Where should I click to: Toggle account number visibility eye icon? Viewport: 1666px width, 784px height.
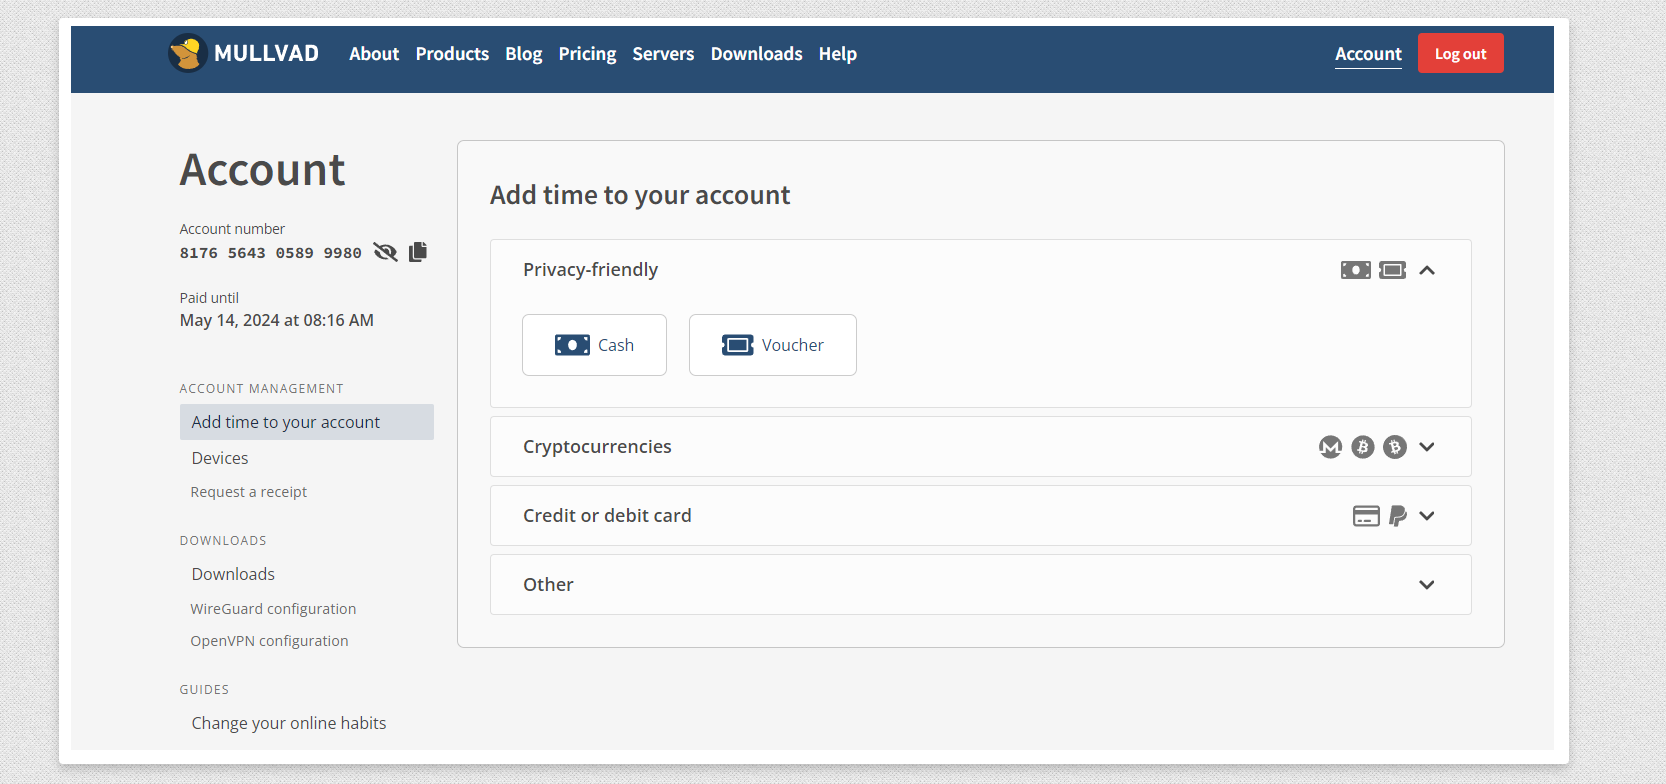tap(385, 251)
